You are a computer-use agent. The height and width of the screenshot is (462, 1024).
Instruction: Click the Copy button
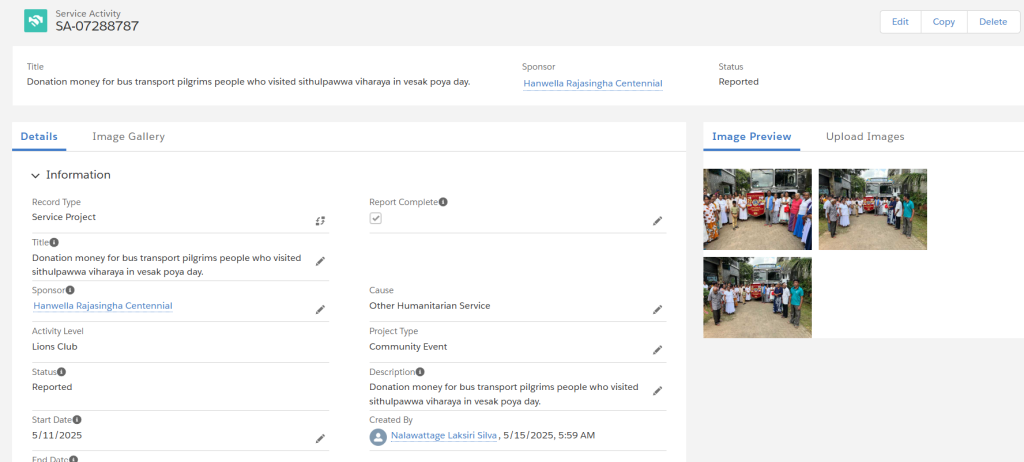pos(944,22)
